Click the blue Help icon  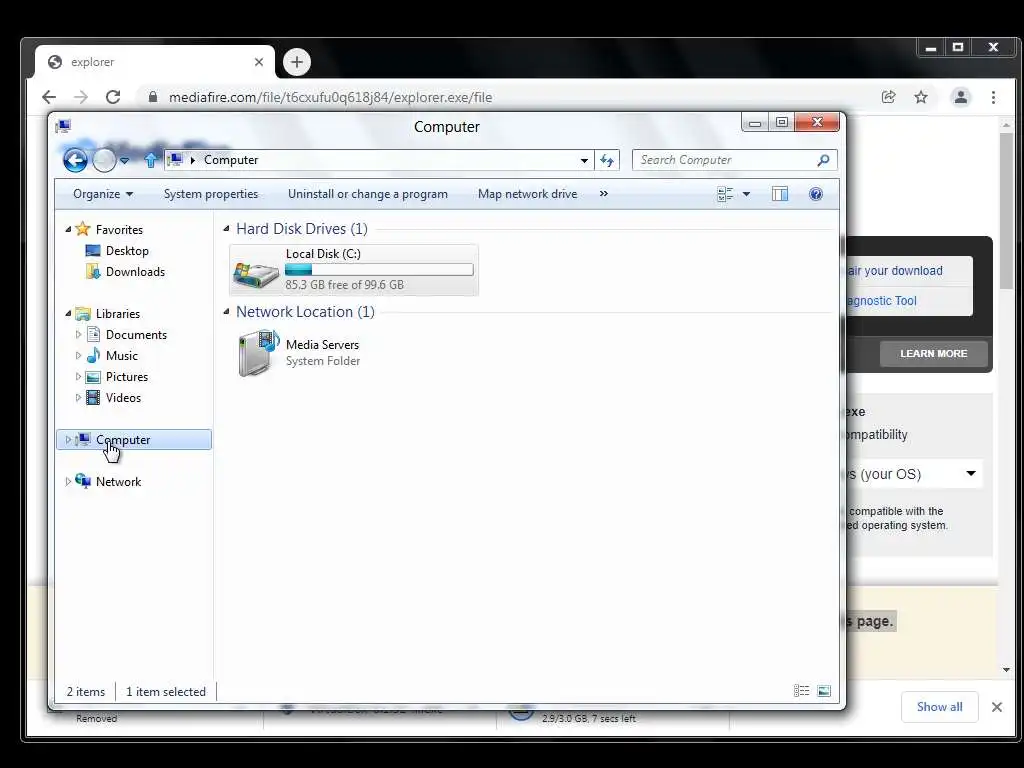pos(816,194)
